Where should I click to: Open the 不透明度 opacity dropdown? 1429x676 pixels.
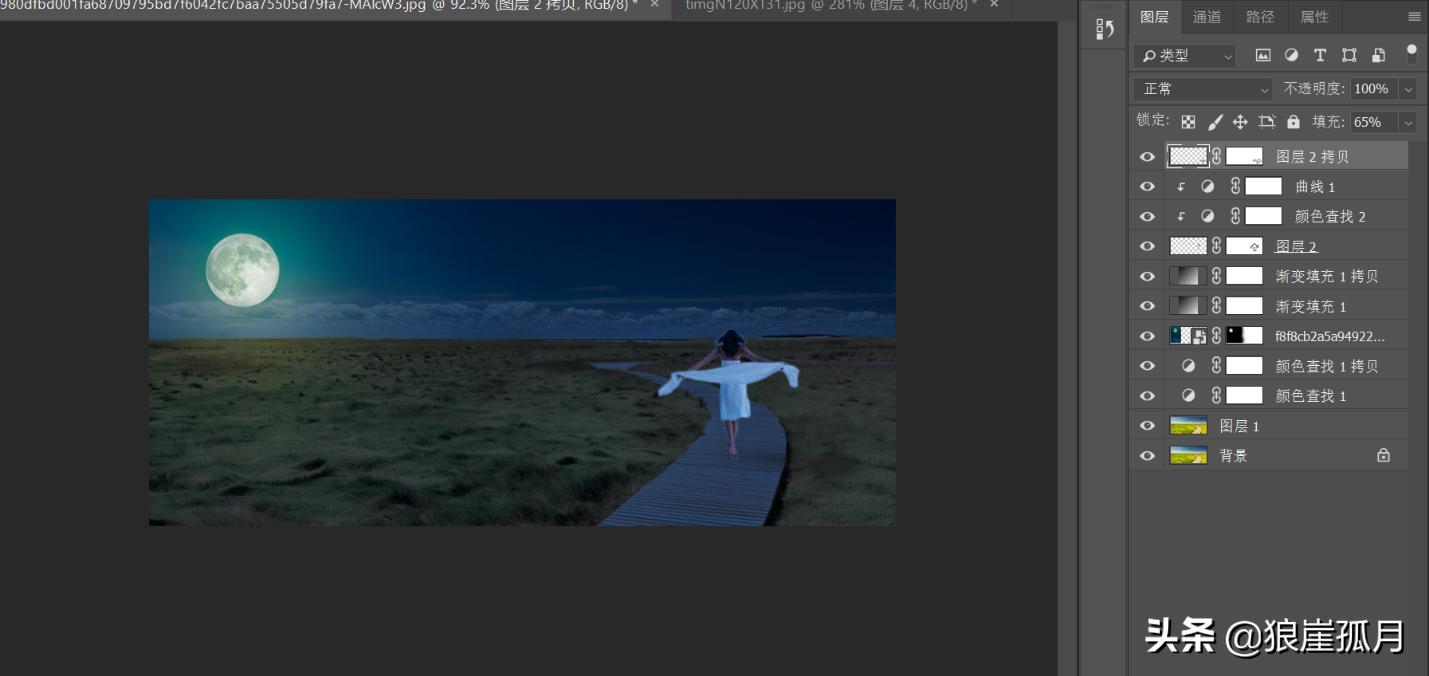pyautogui.click(x=1408, y=89)
